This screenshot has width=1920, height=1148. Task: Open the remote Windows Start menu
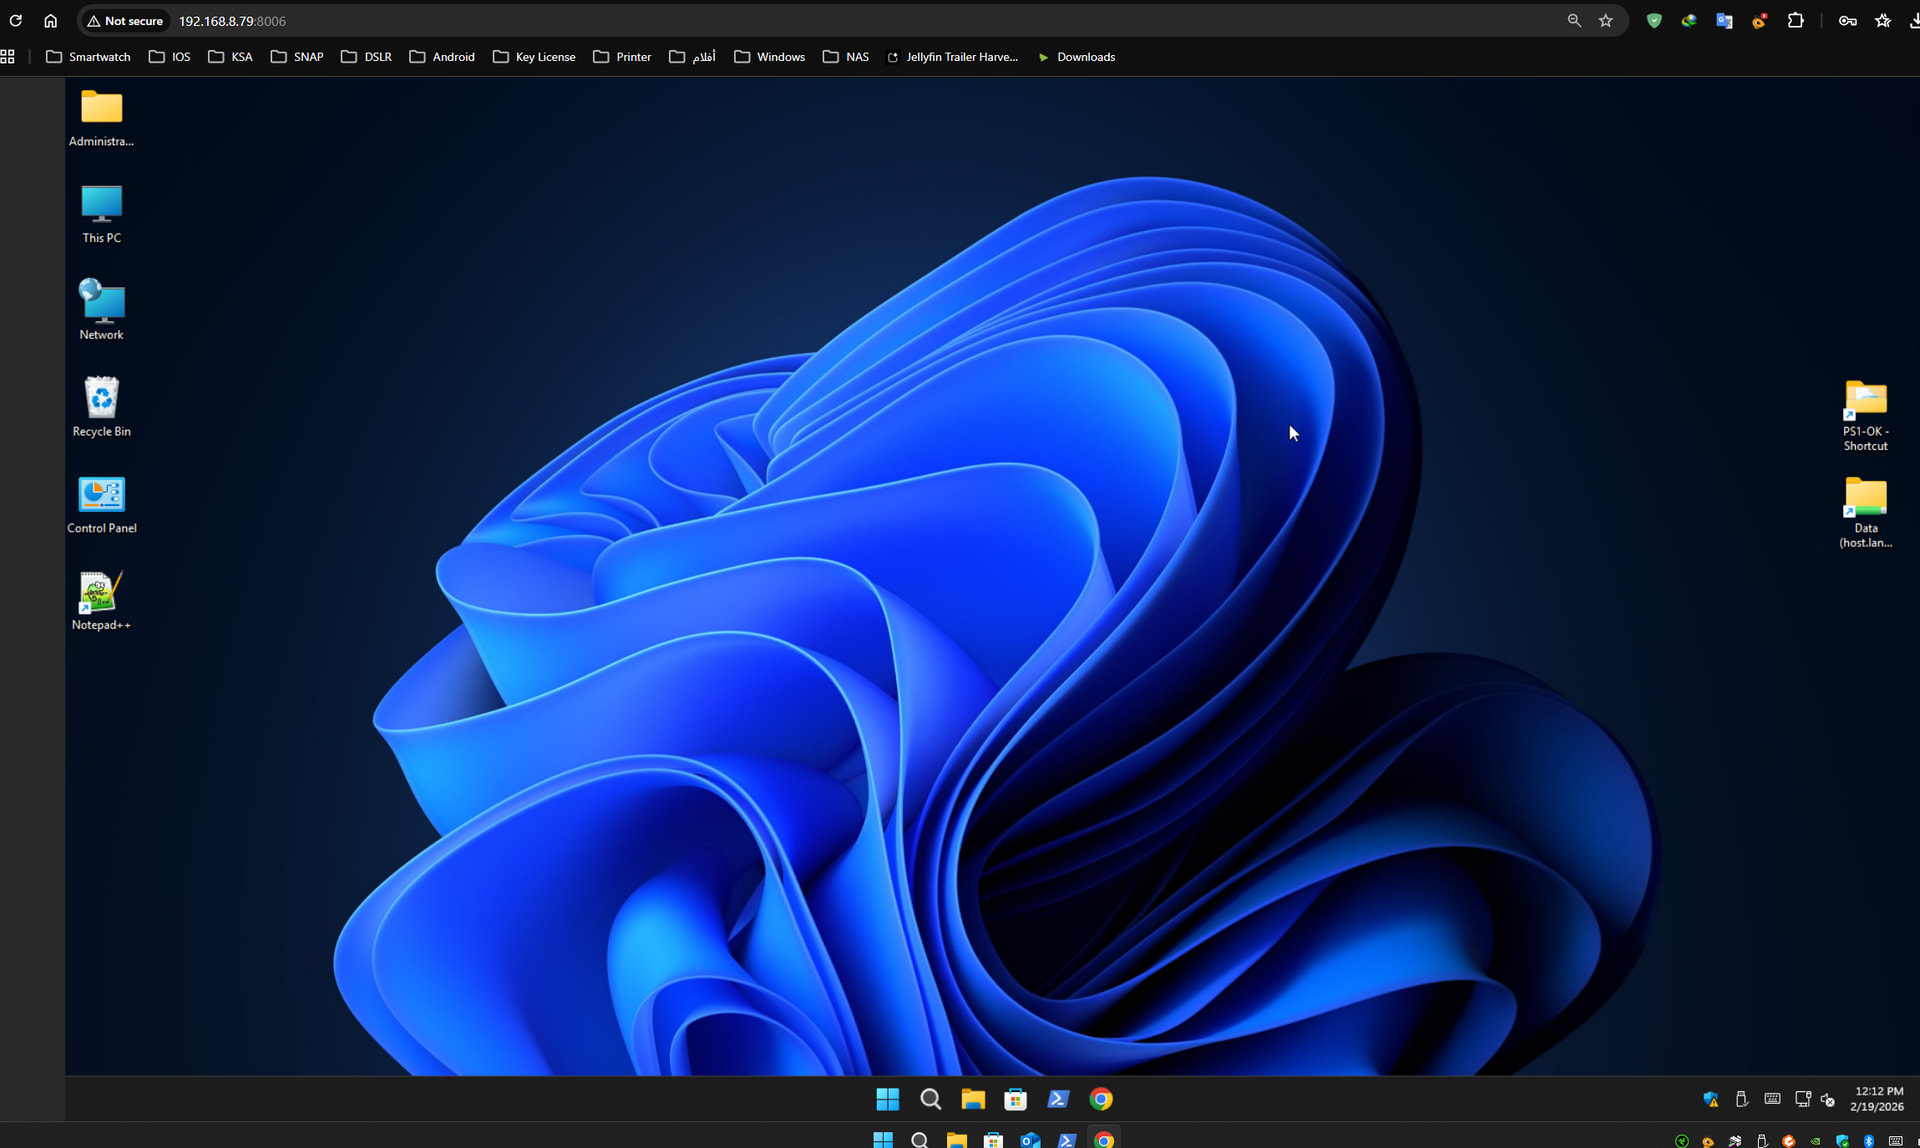(887, 1099)
